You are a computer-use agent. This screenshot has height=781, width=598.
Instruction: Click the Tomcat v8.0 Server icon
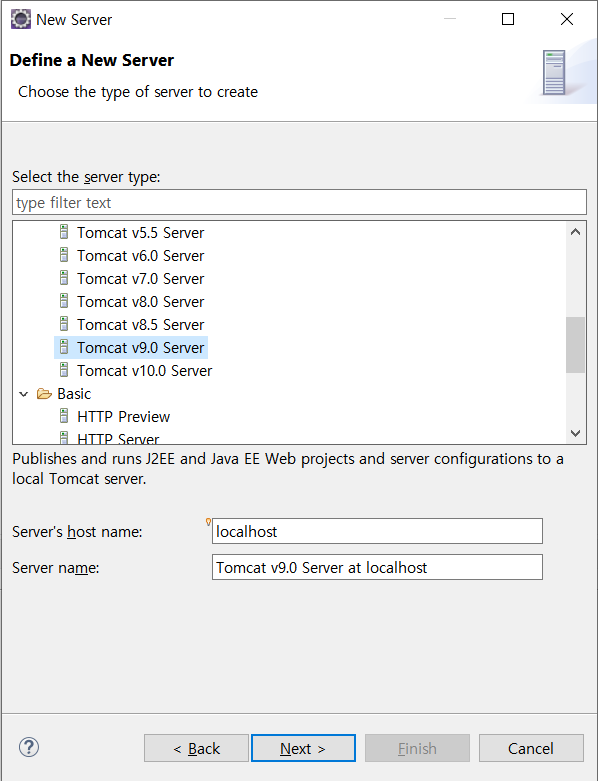[x=64, y=301]
